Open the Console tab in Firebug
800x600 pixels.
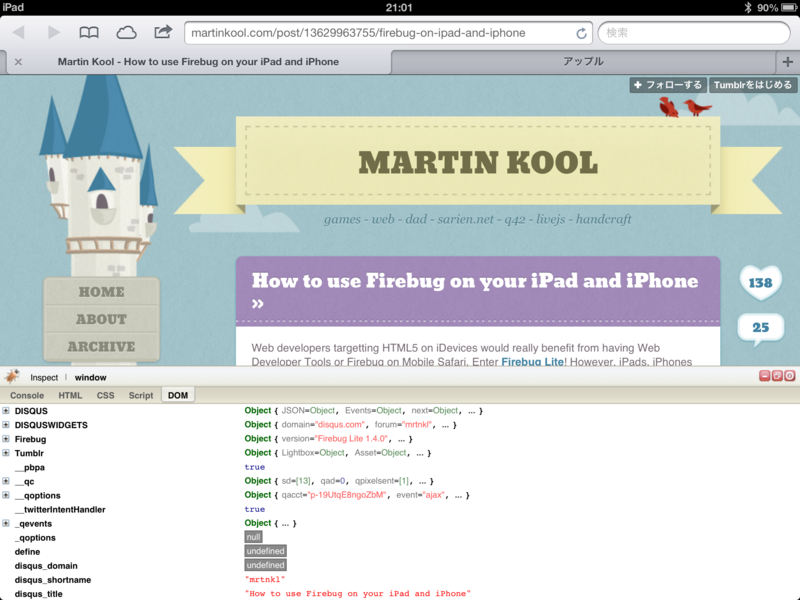click(x=27, y=395)
